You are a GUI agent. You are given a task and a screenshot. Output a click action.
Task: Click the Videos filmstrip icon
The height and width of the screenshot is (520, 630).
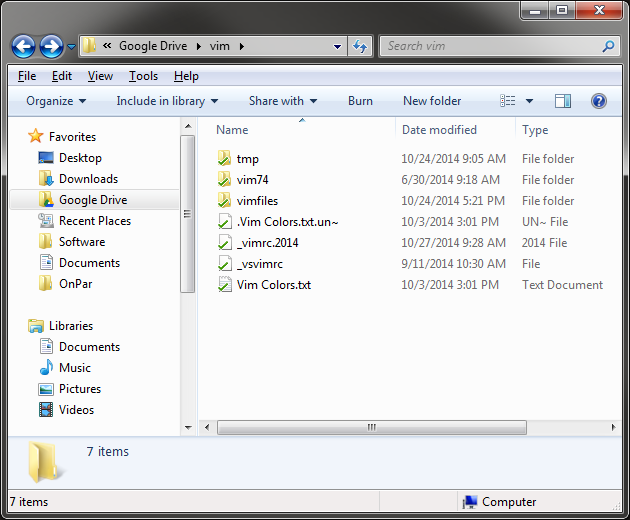(46, 409)
